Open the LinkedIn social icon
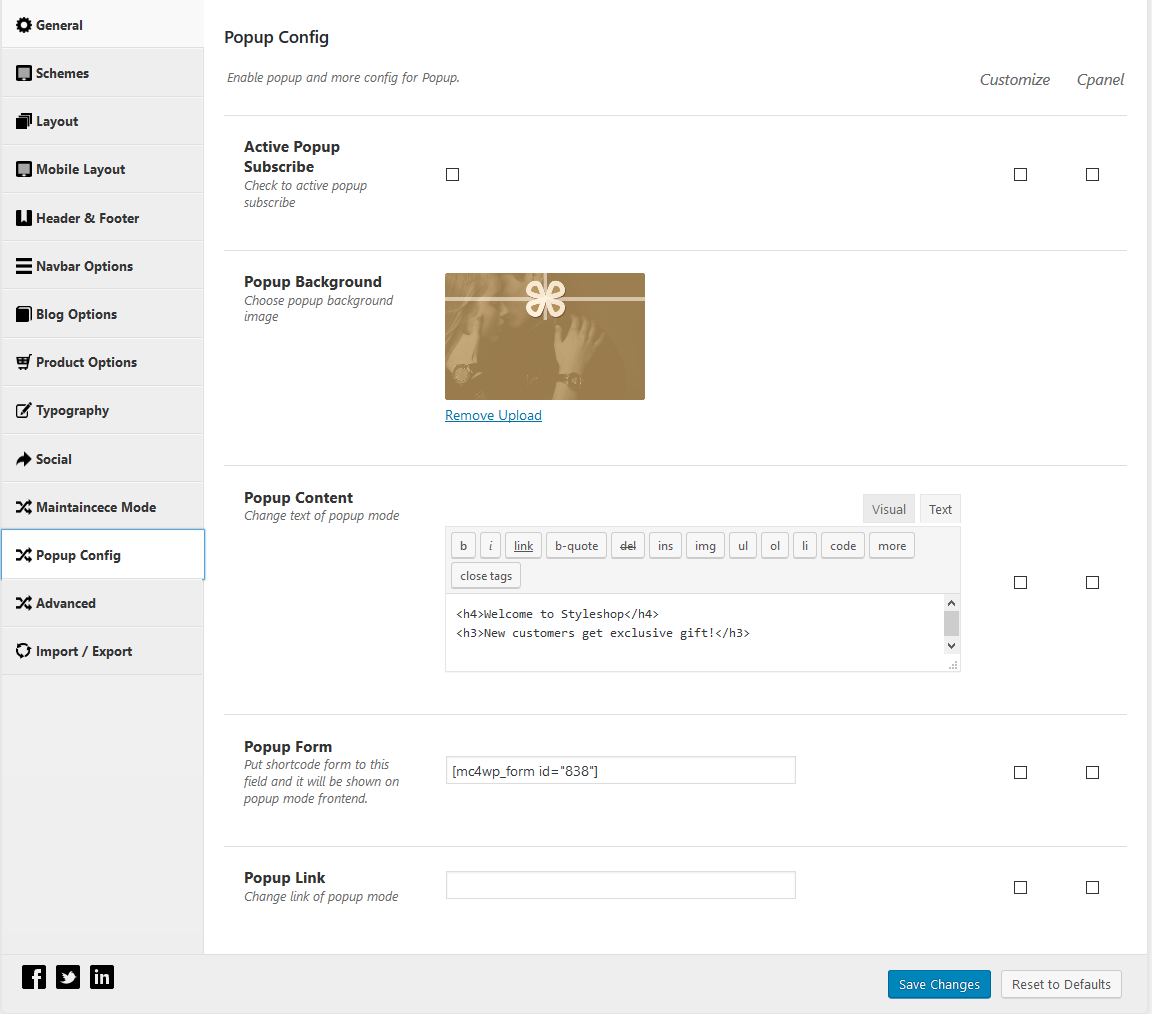 (101, 977)
